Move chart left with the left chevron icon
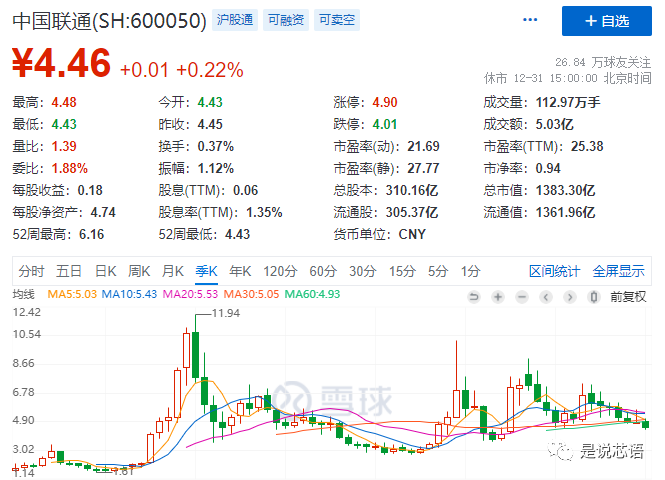665x480 pixels. [x=546, y=297]
